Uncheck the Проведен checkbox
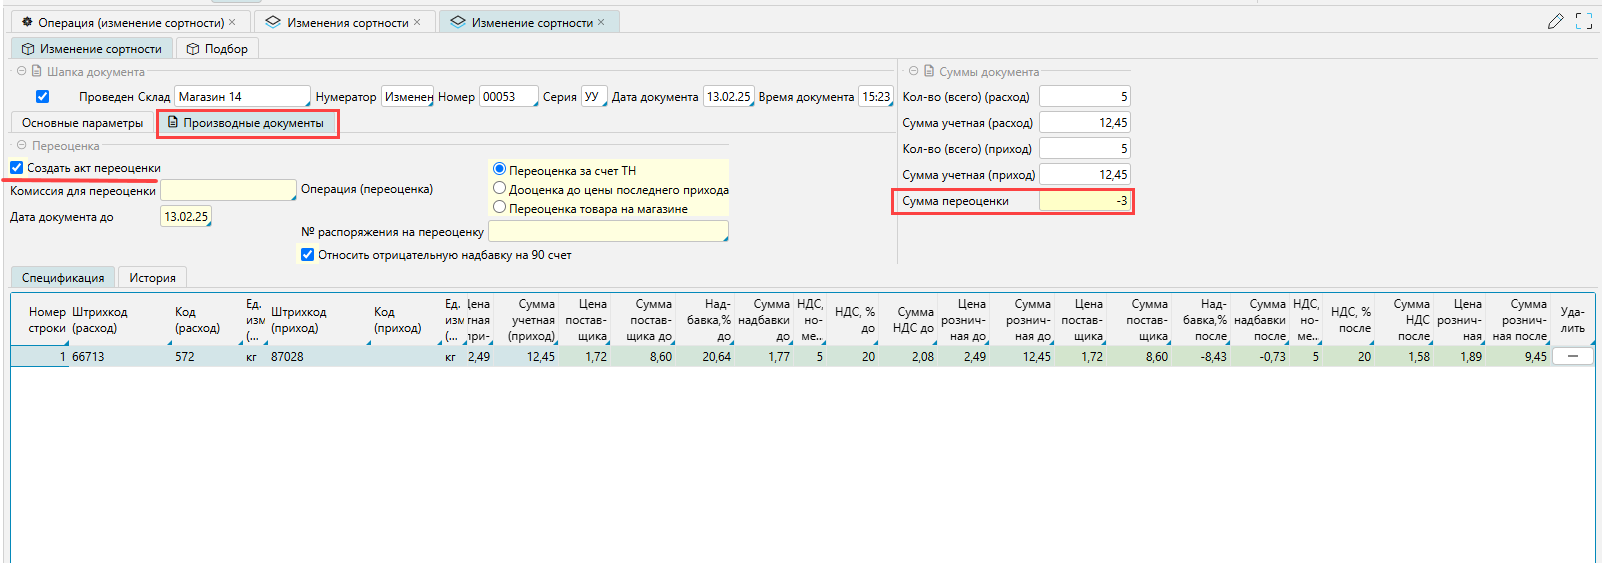This screenshot has height=563, width=1602. coord(42,97)
